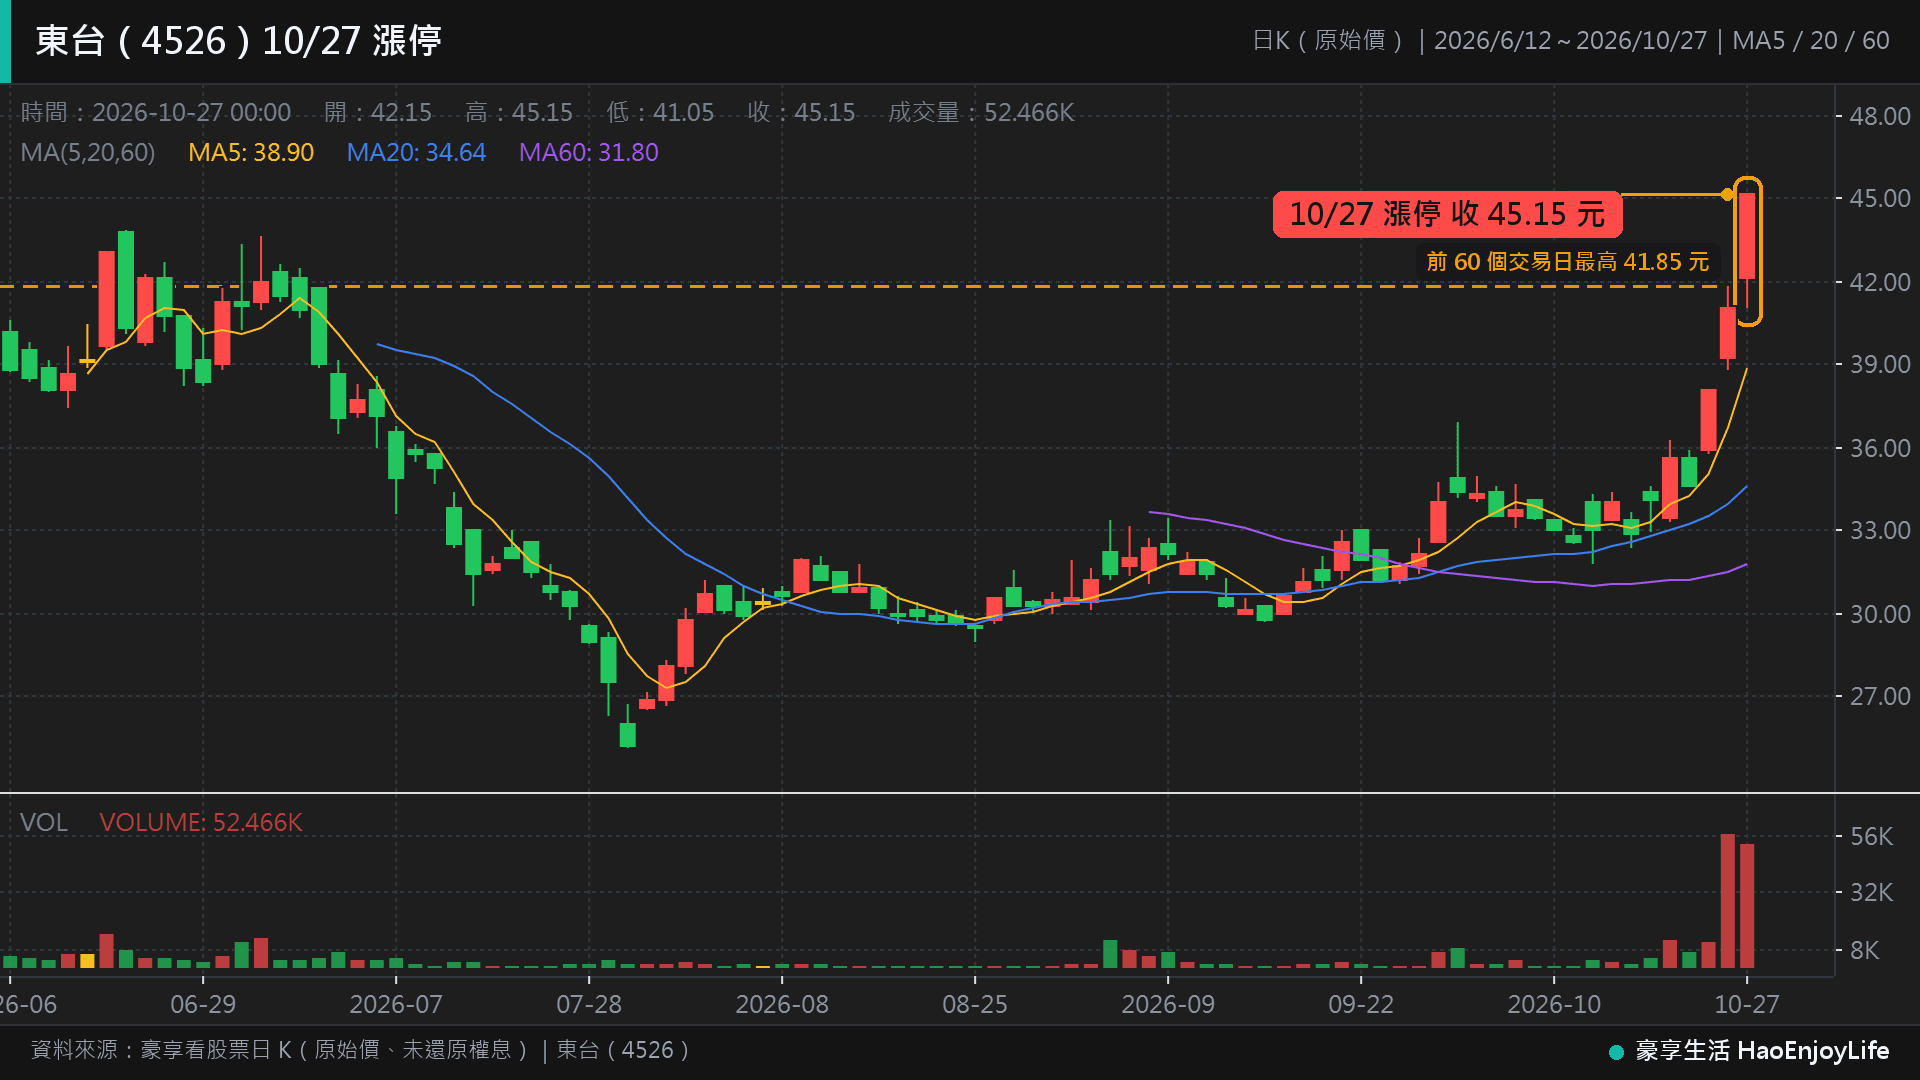Screen dimensions: 1920x1080
Task: Click the MA60: 31.80 legend label
Action: 589,153
